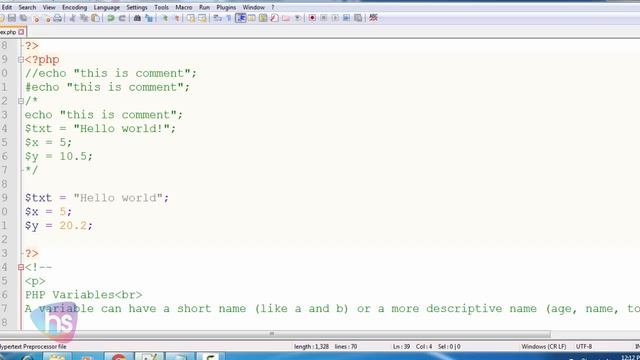Click the Close All toolbar icon
Image resolution: width=640 pixels, height=360 pixels.
[47, 18]
